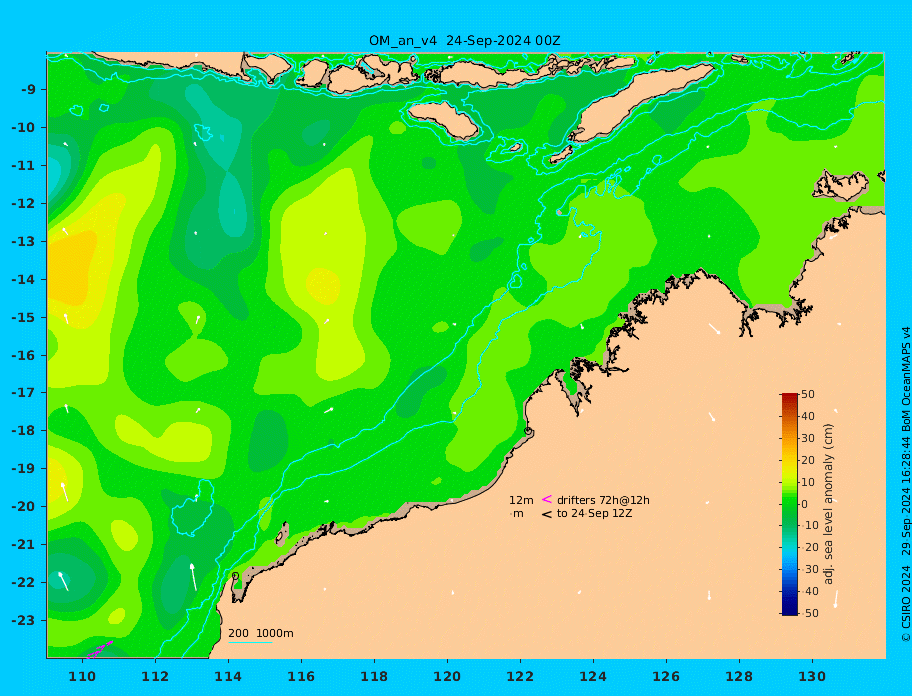This screenshot has width=912, height=696.
Task: Click the longitude axis label '110'
Action: (82, 676)
